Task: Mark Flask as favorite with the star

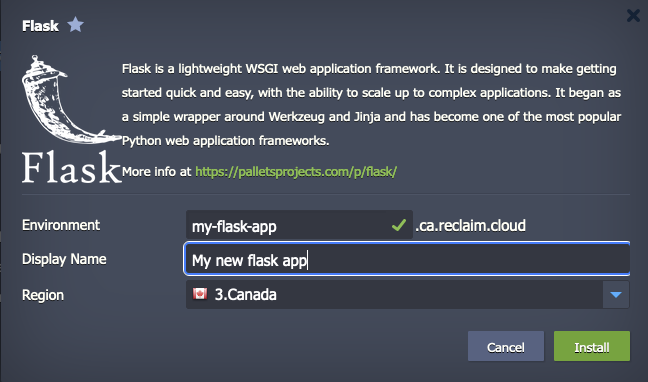Action: click(75, 25)
